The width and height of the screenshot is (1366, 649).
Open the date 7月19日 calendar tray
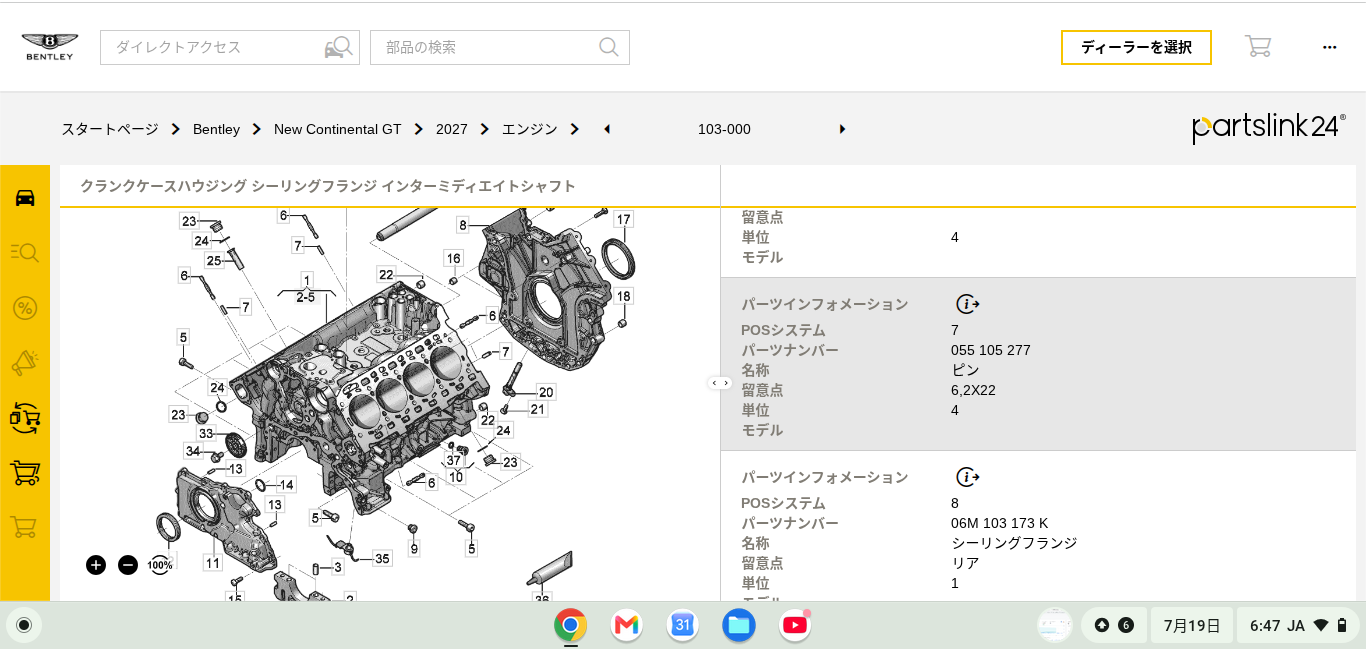coord(1192,626)
